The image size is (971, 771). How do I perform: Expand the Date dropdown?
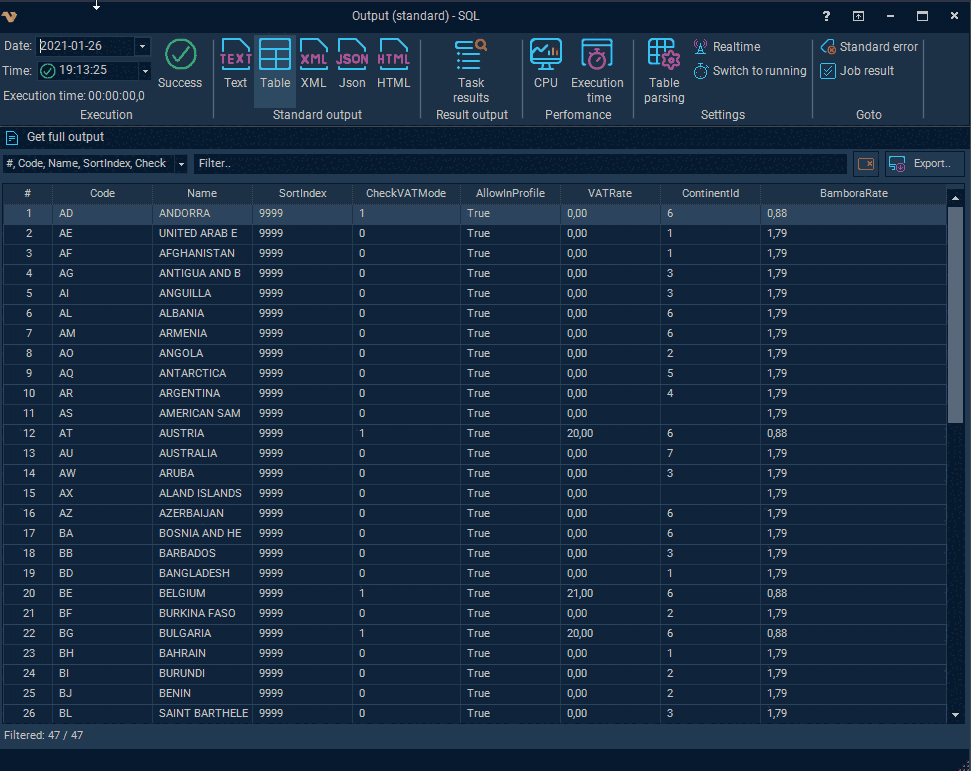pyautogui.click(x=142, y=46)
